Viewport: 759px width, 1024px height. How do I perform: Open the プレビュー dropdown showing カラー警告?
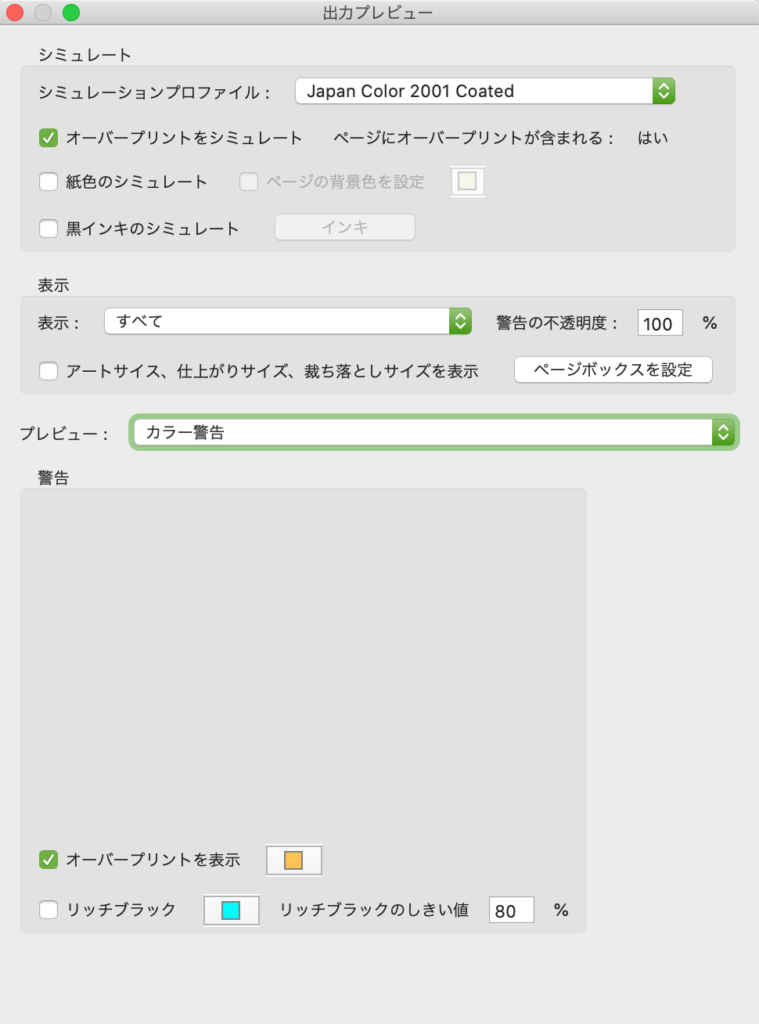434,432
